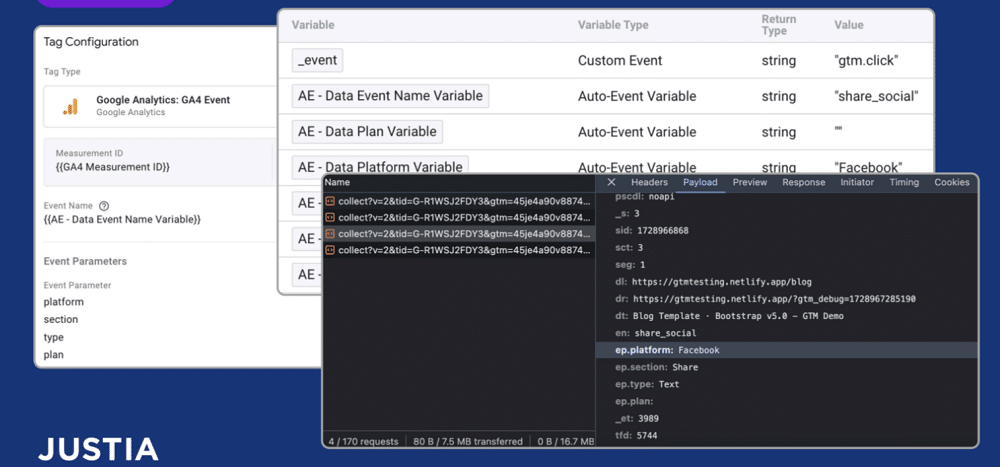
Task: Click the Custom Event type cell
Action: [620, 61]
